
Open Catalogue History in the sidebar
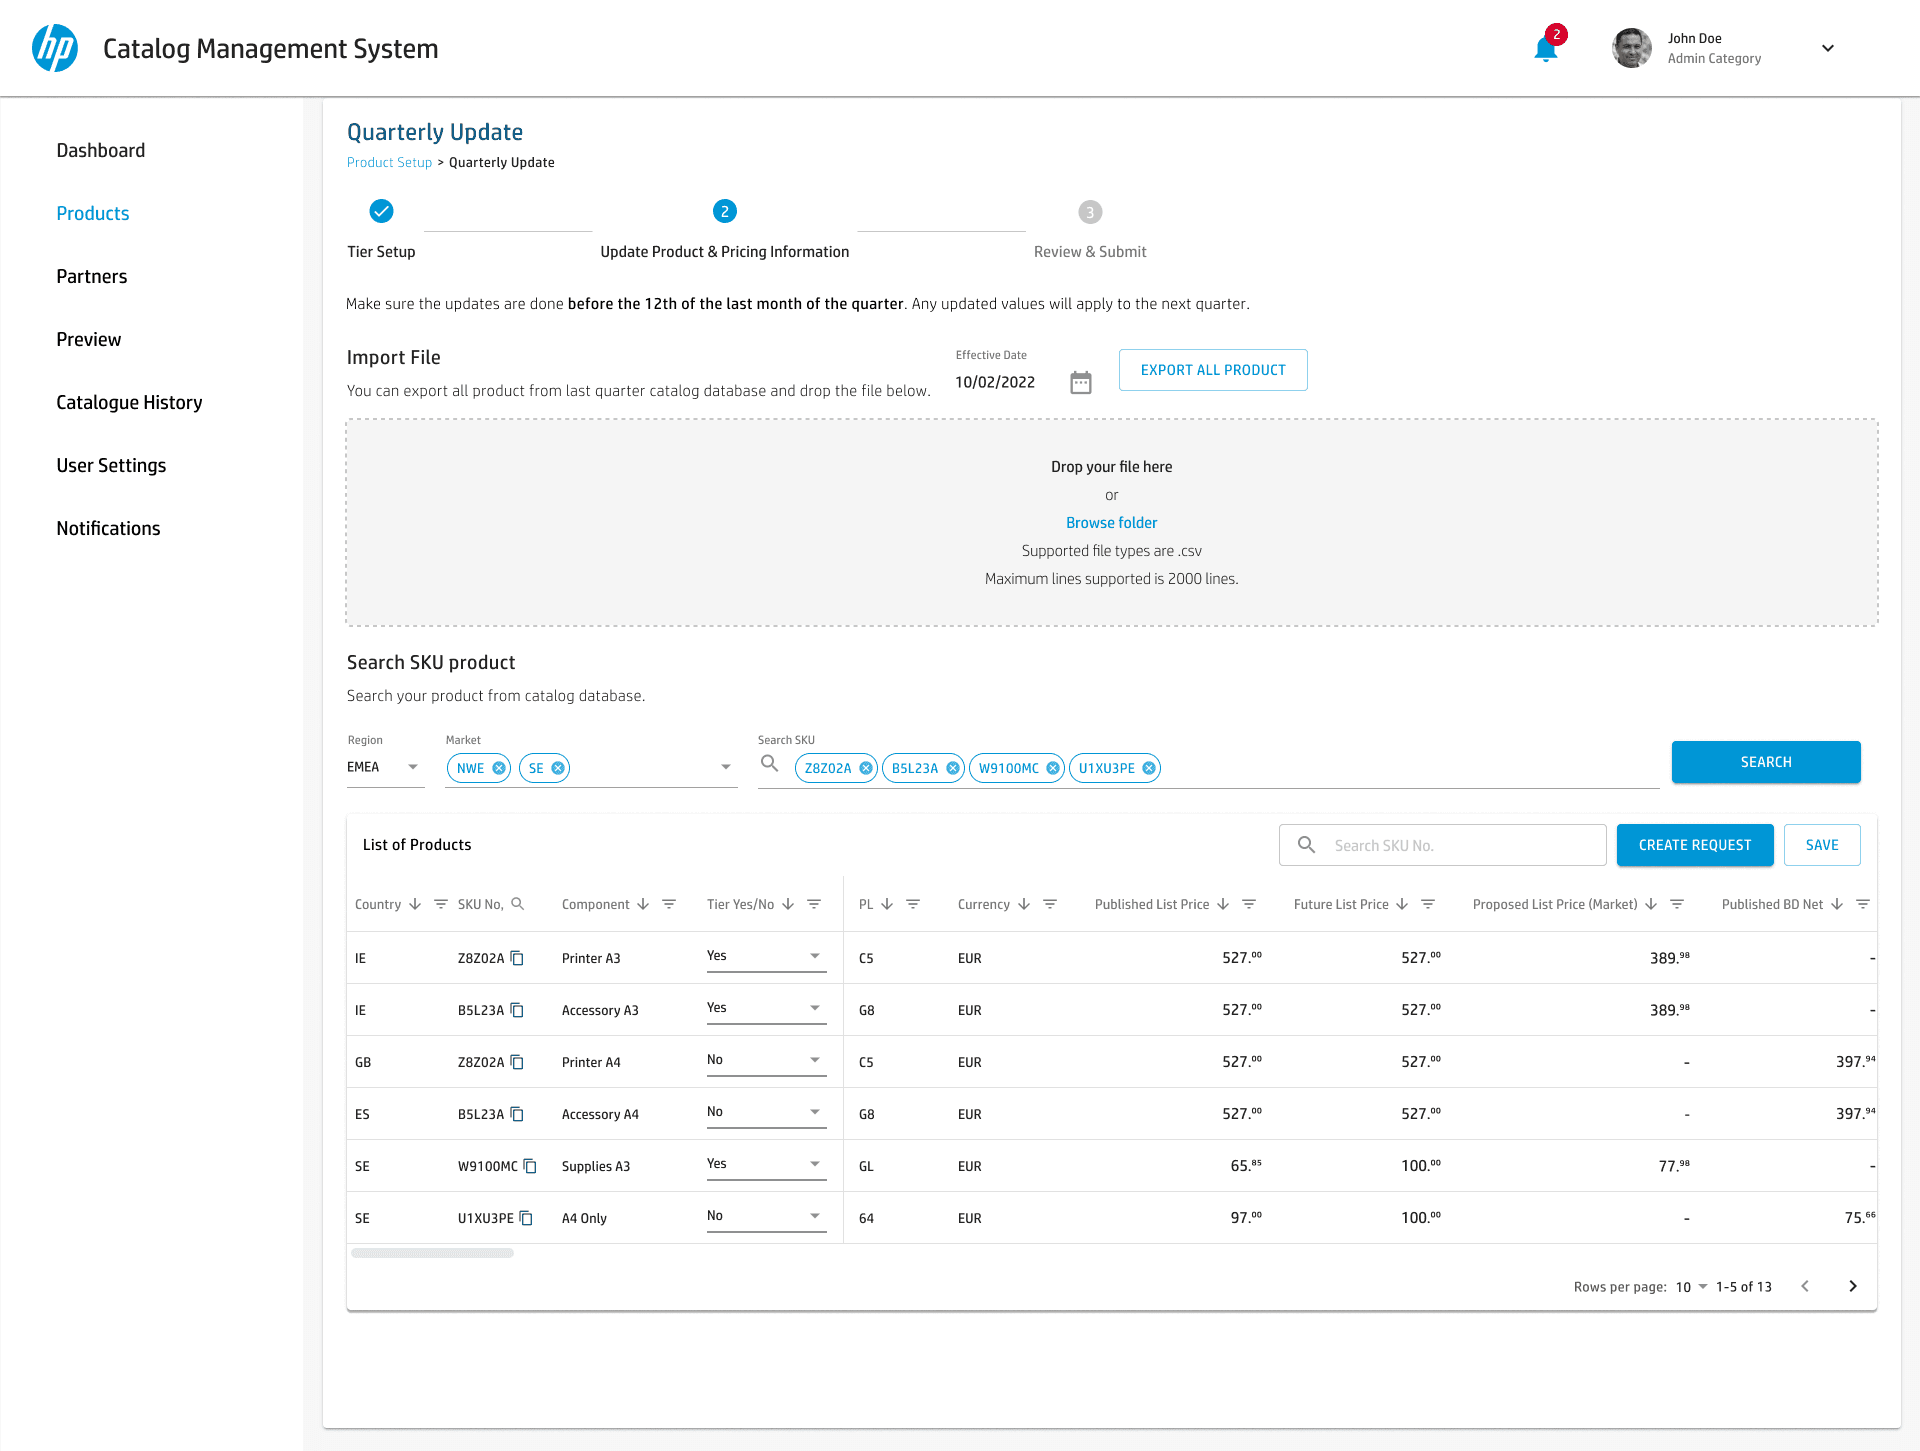click(x=130, y=402)
